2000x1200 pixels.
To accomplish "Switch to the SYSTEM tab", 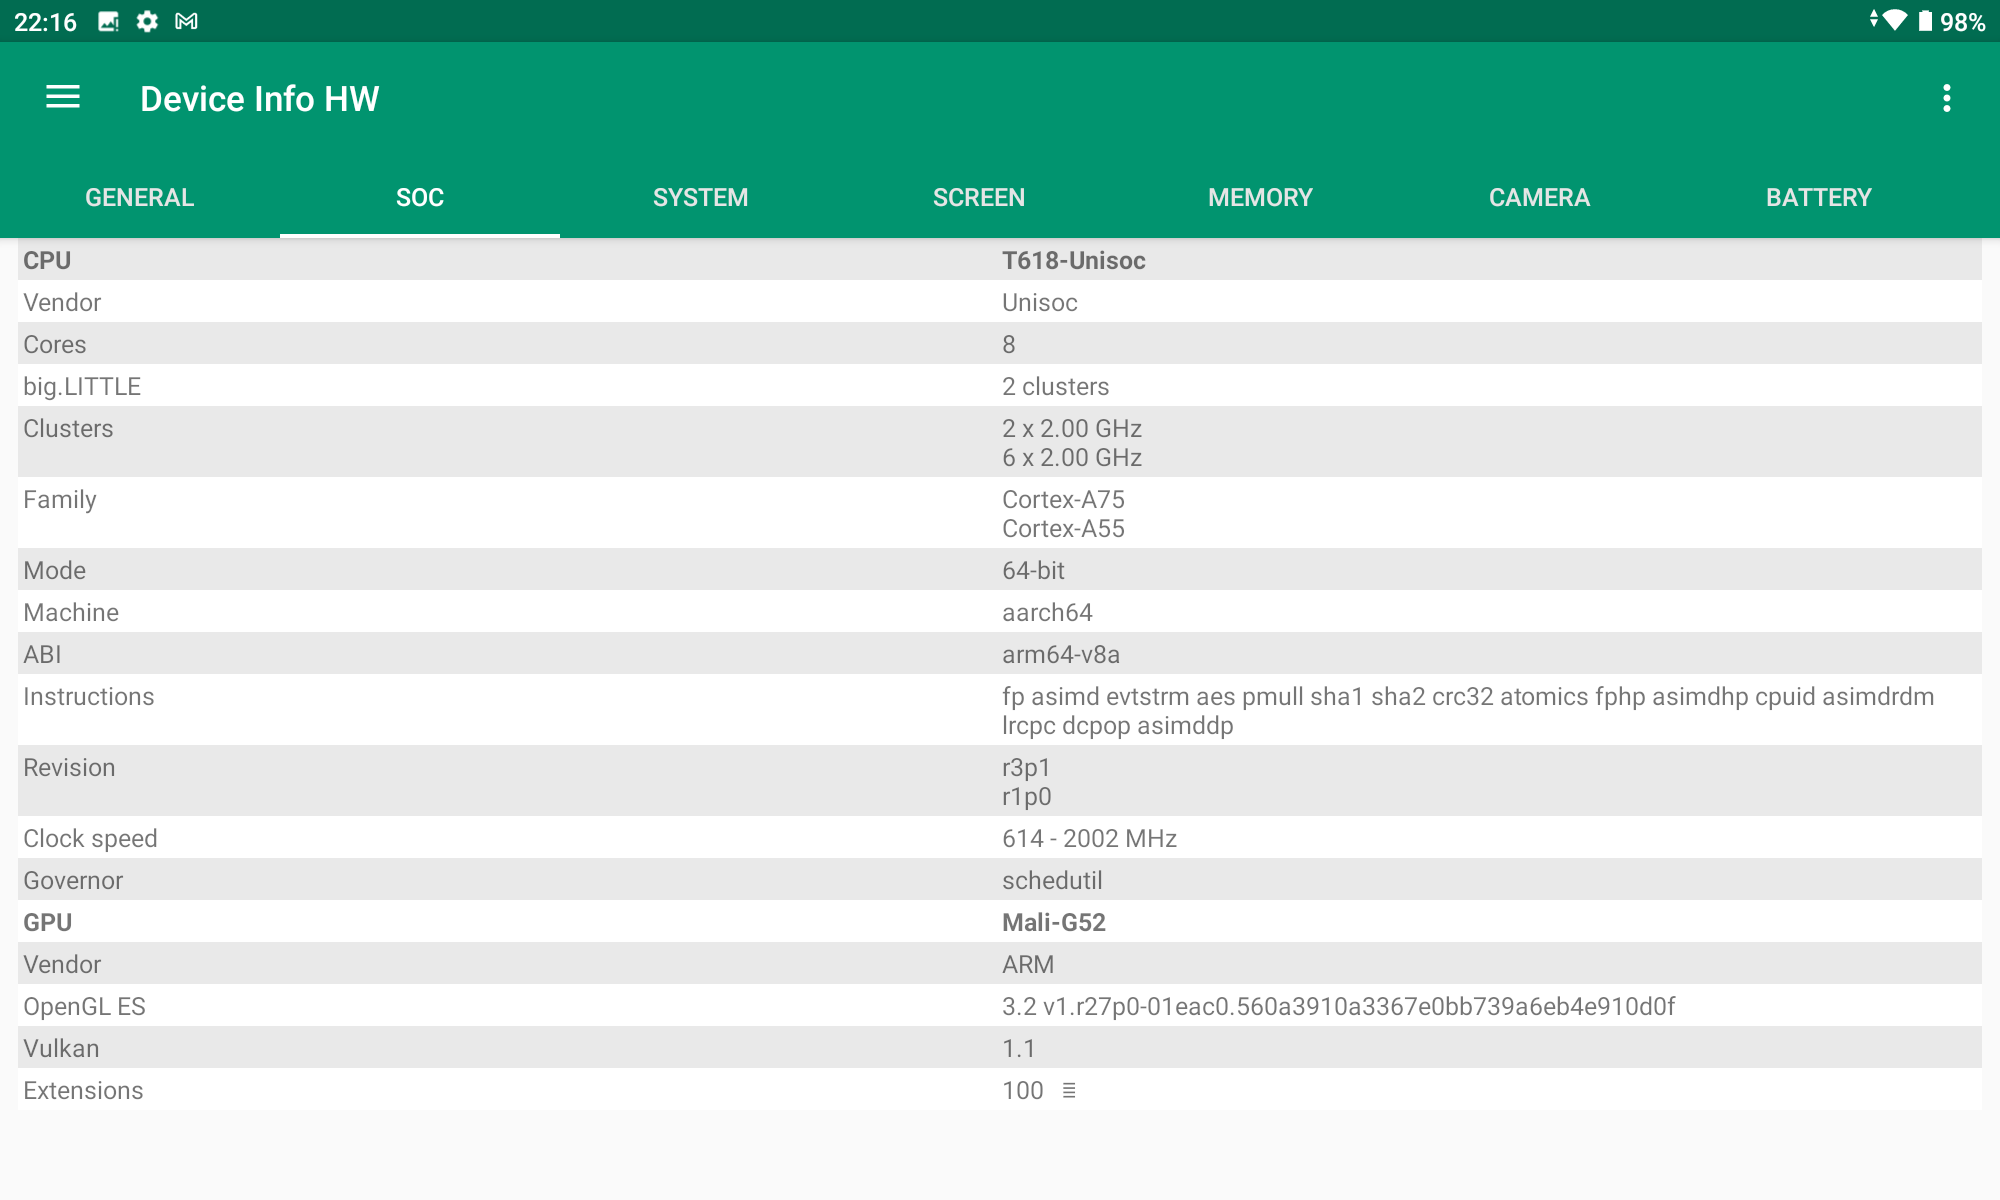I will (700, 197).
